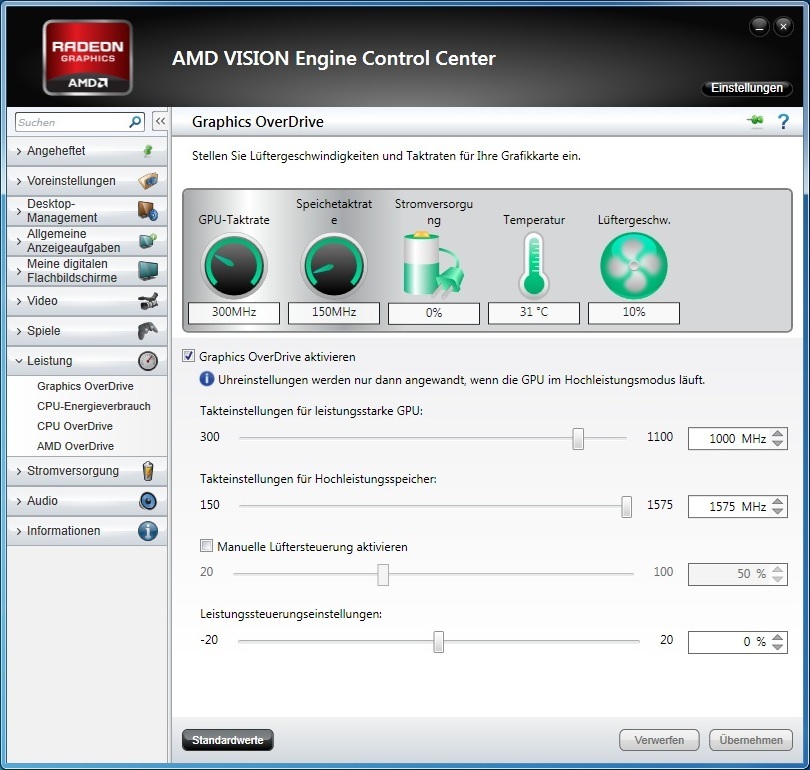This screenshot has width=810, height=770.
Task: Open AMD OverDrive page
Action: 75,446
